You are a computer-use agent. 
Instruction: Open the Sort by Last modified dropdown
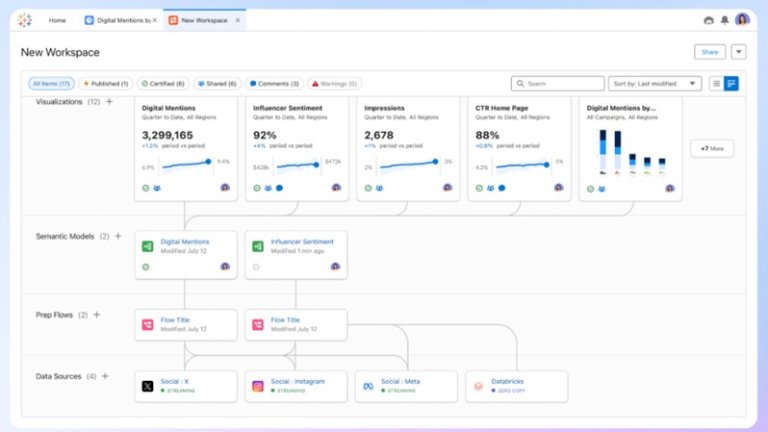pyautogui.click(x=654, y=84)
